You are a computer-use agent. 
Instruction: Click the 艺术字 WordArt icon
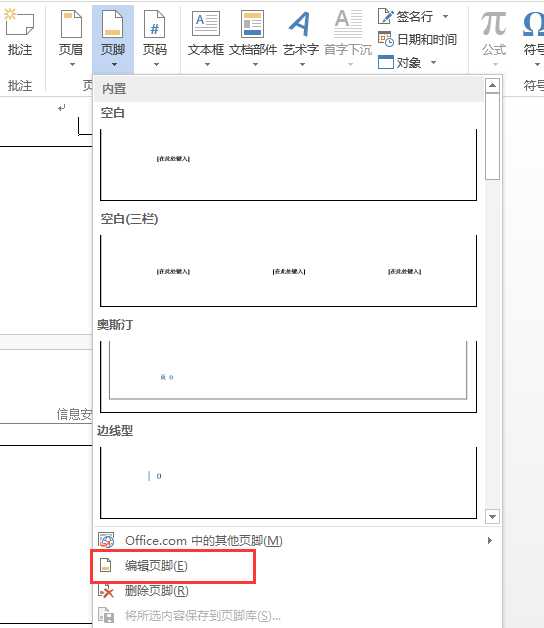300,24
